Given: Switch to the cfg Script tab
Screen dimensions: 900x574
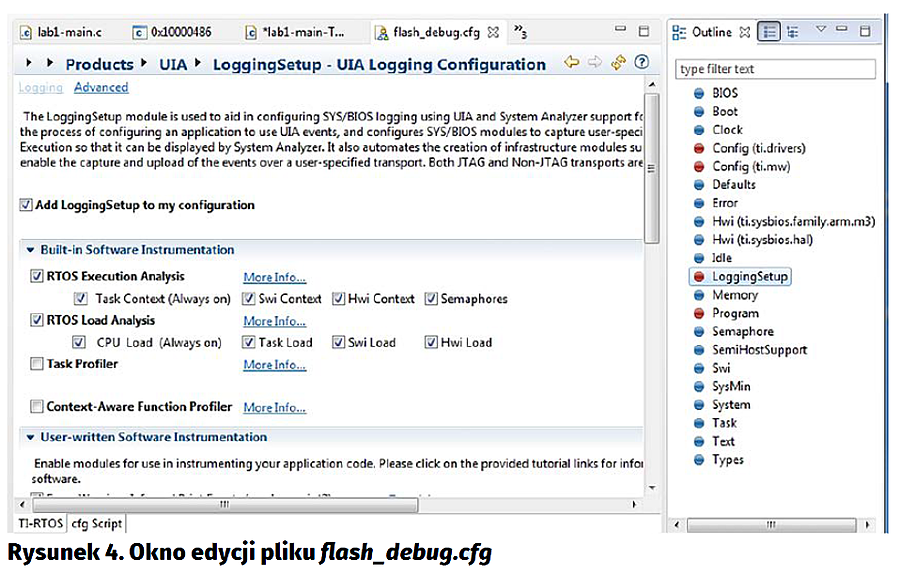Looking at the screenshot, I should (x=97, y=524).
